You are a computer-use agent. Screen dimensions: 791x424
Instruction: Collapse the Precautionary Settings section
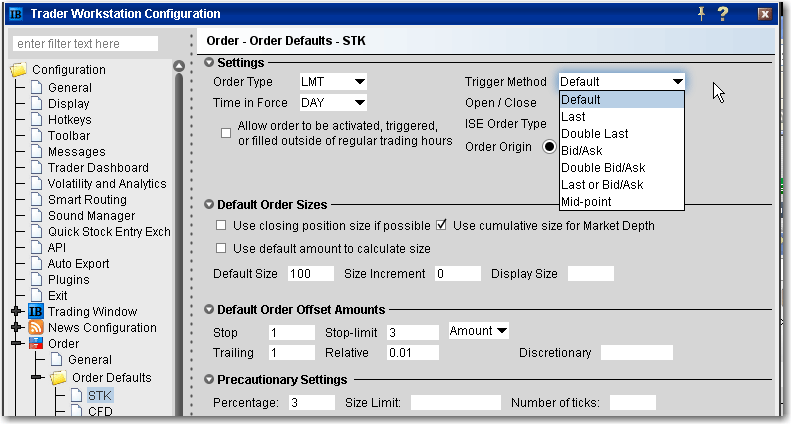pos(209,380)
